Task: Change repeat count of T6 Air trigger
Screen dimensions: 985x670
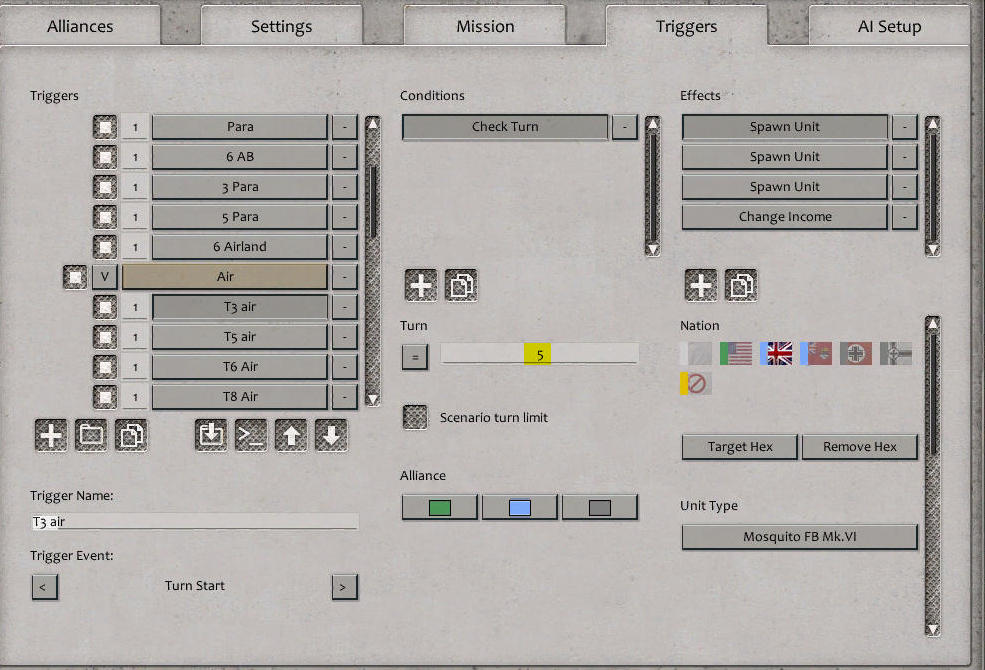Action: [135, 367]
